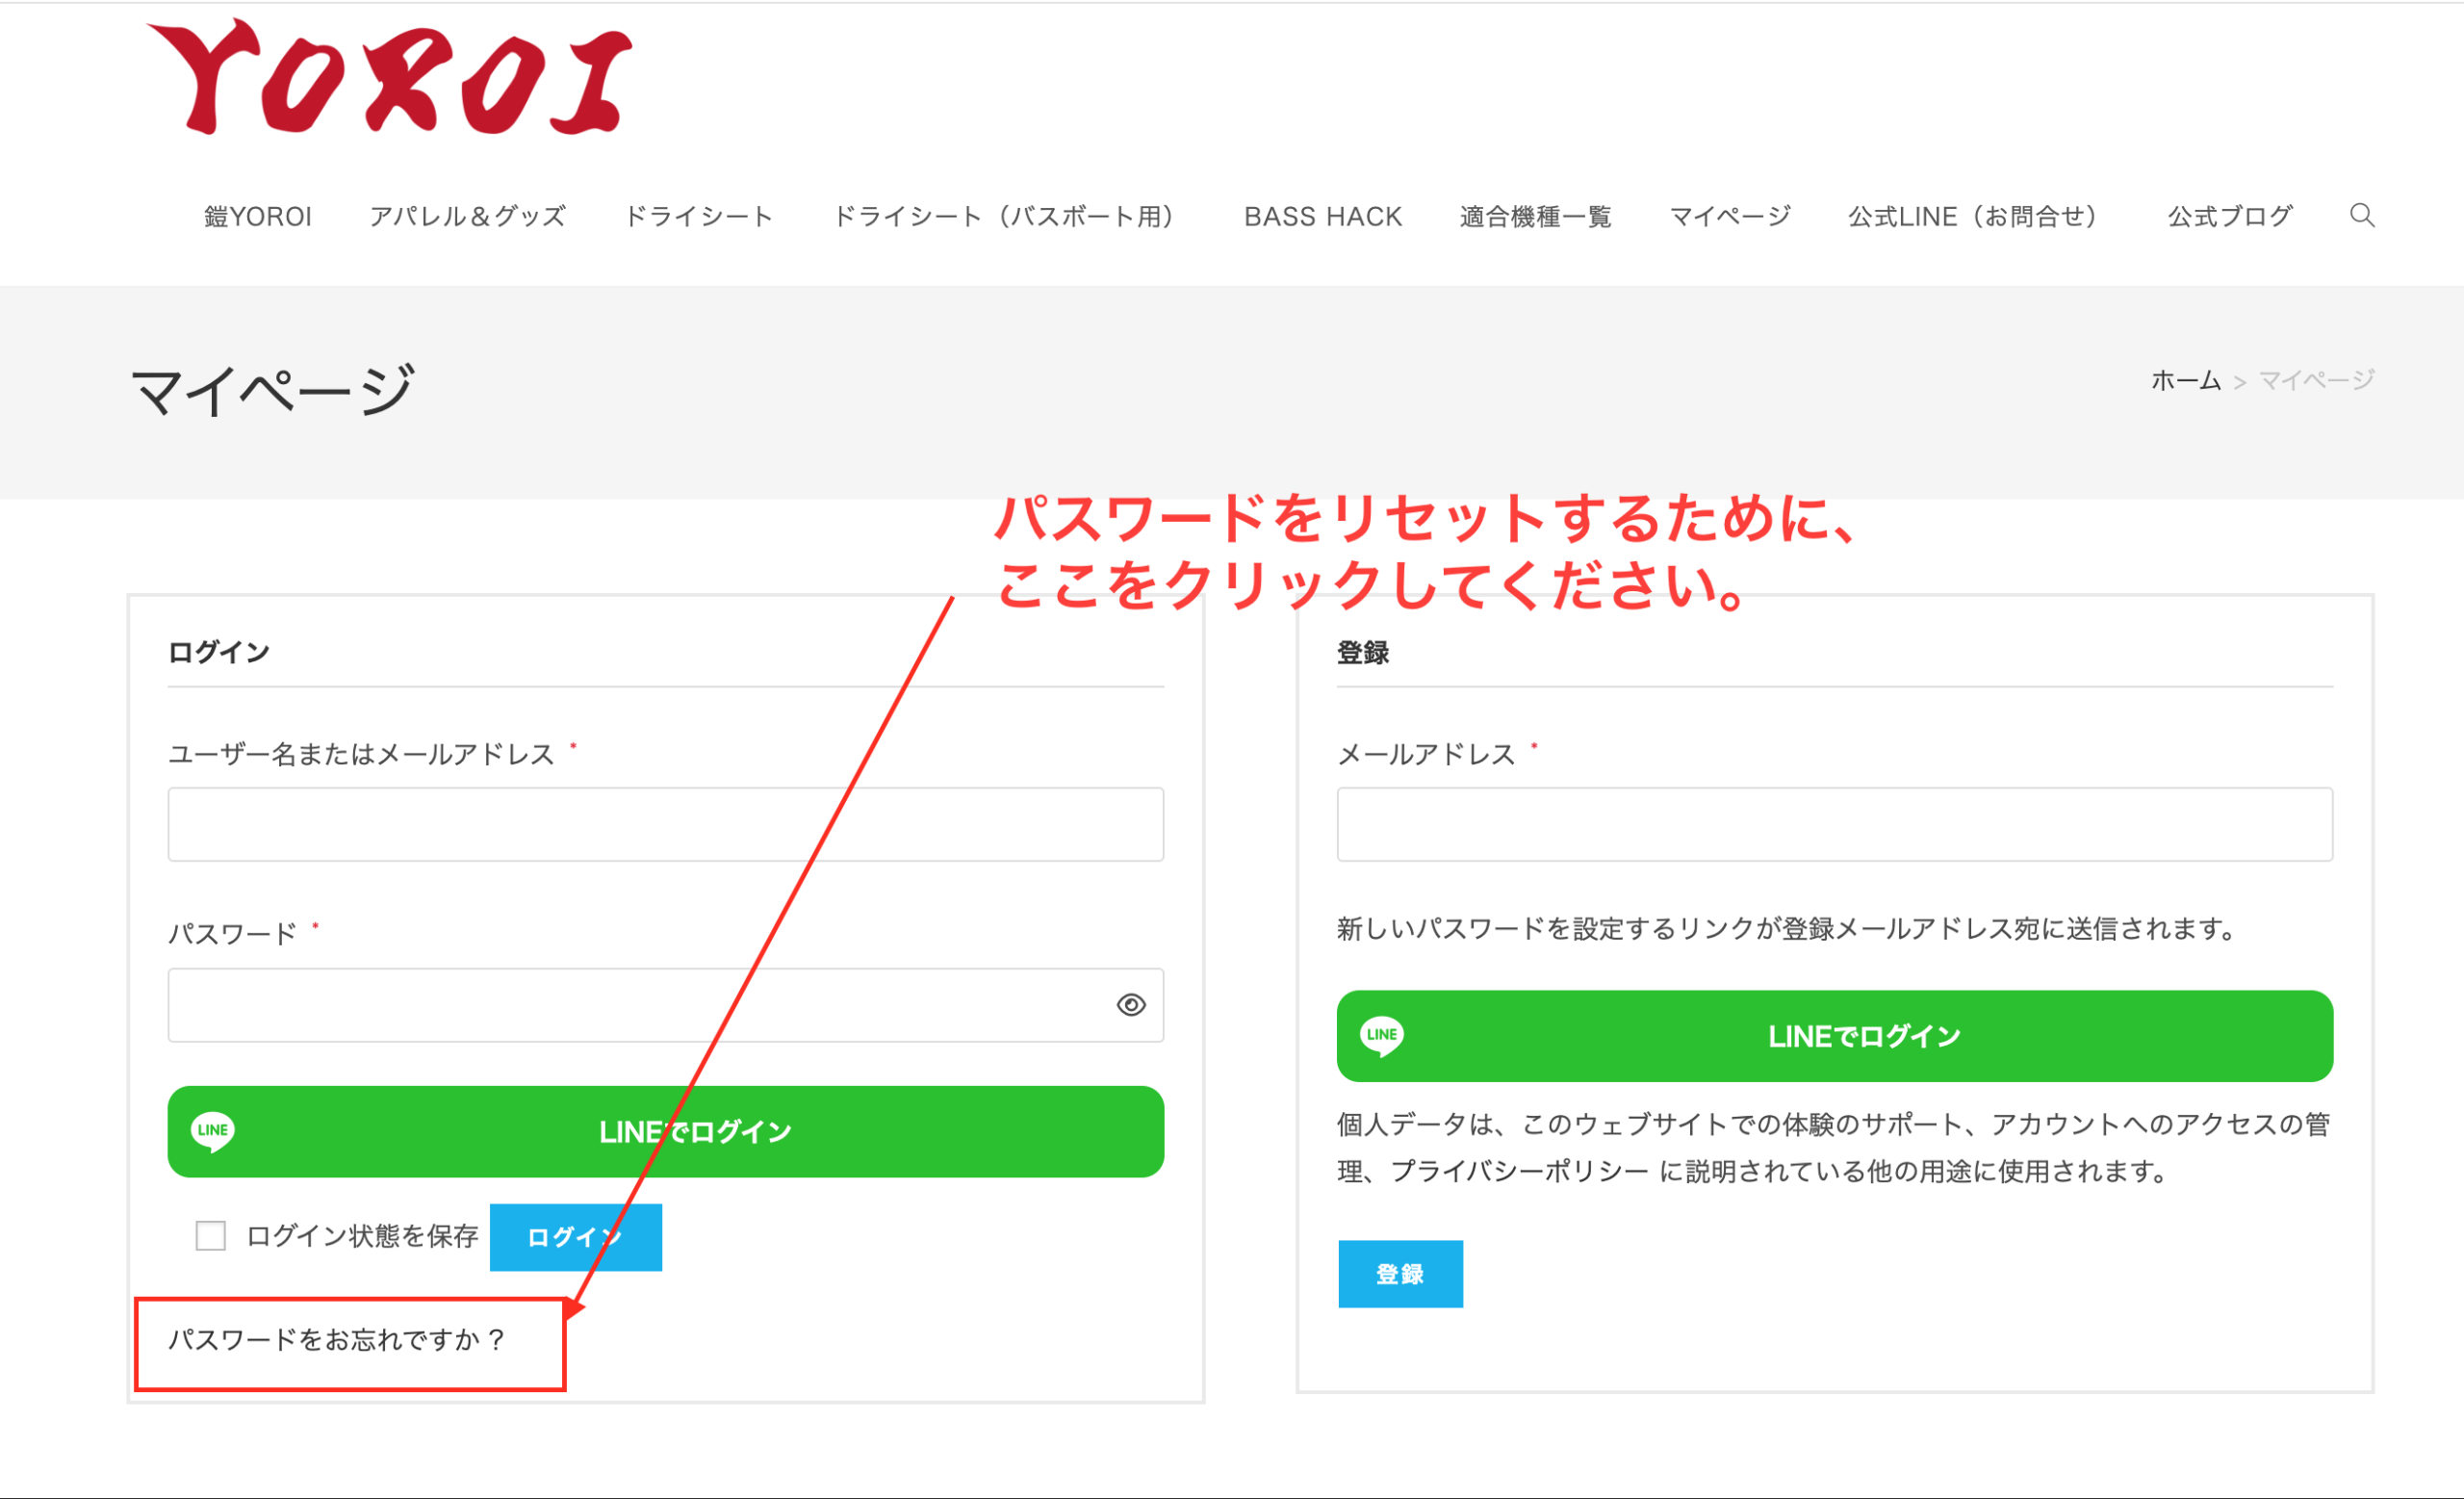
Task: Go to ドライシート menu item
Action: [x=699, y=217]
